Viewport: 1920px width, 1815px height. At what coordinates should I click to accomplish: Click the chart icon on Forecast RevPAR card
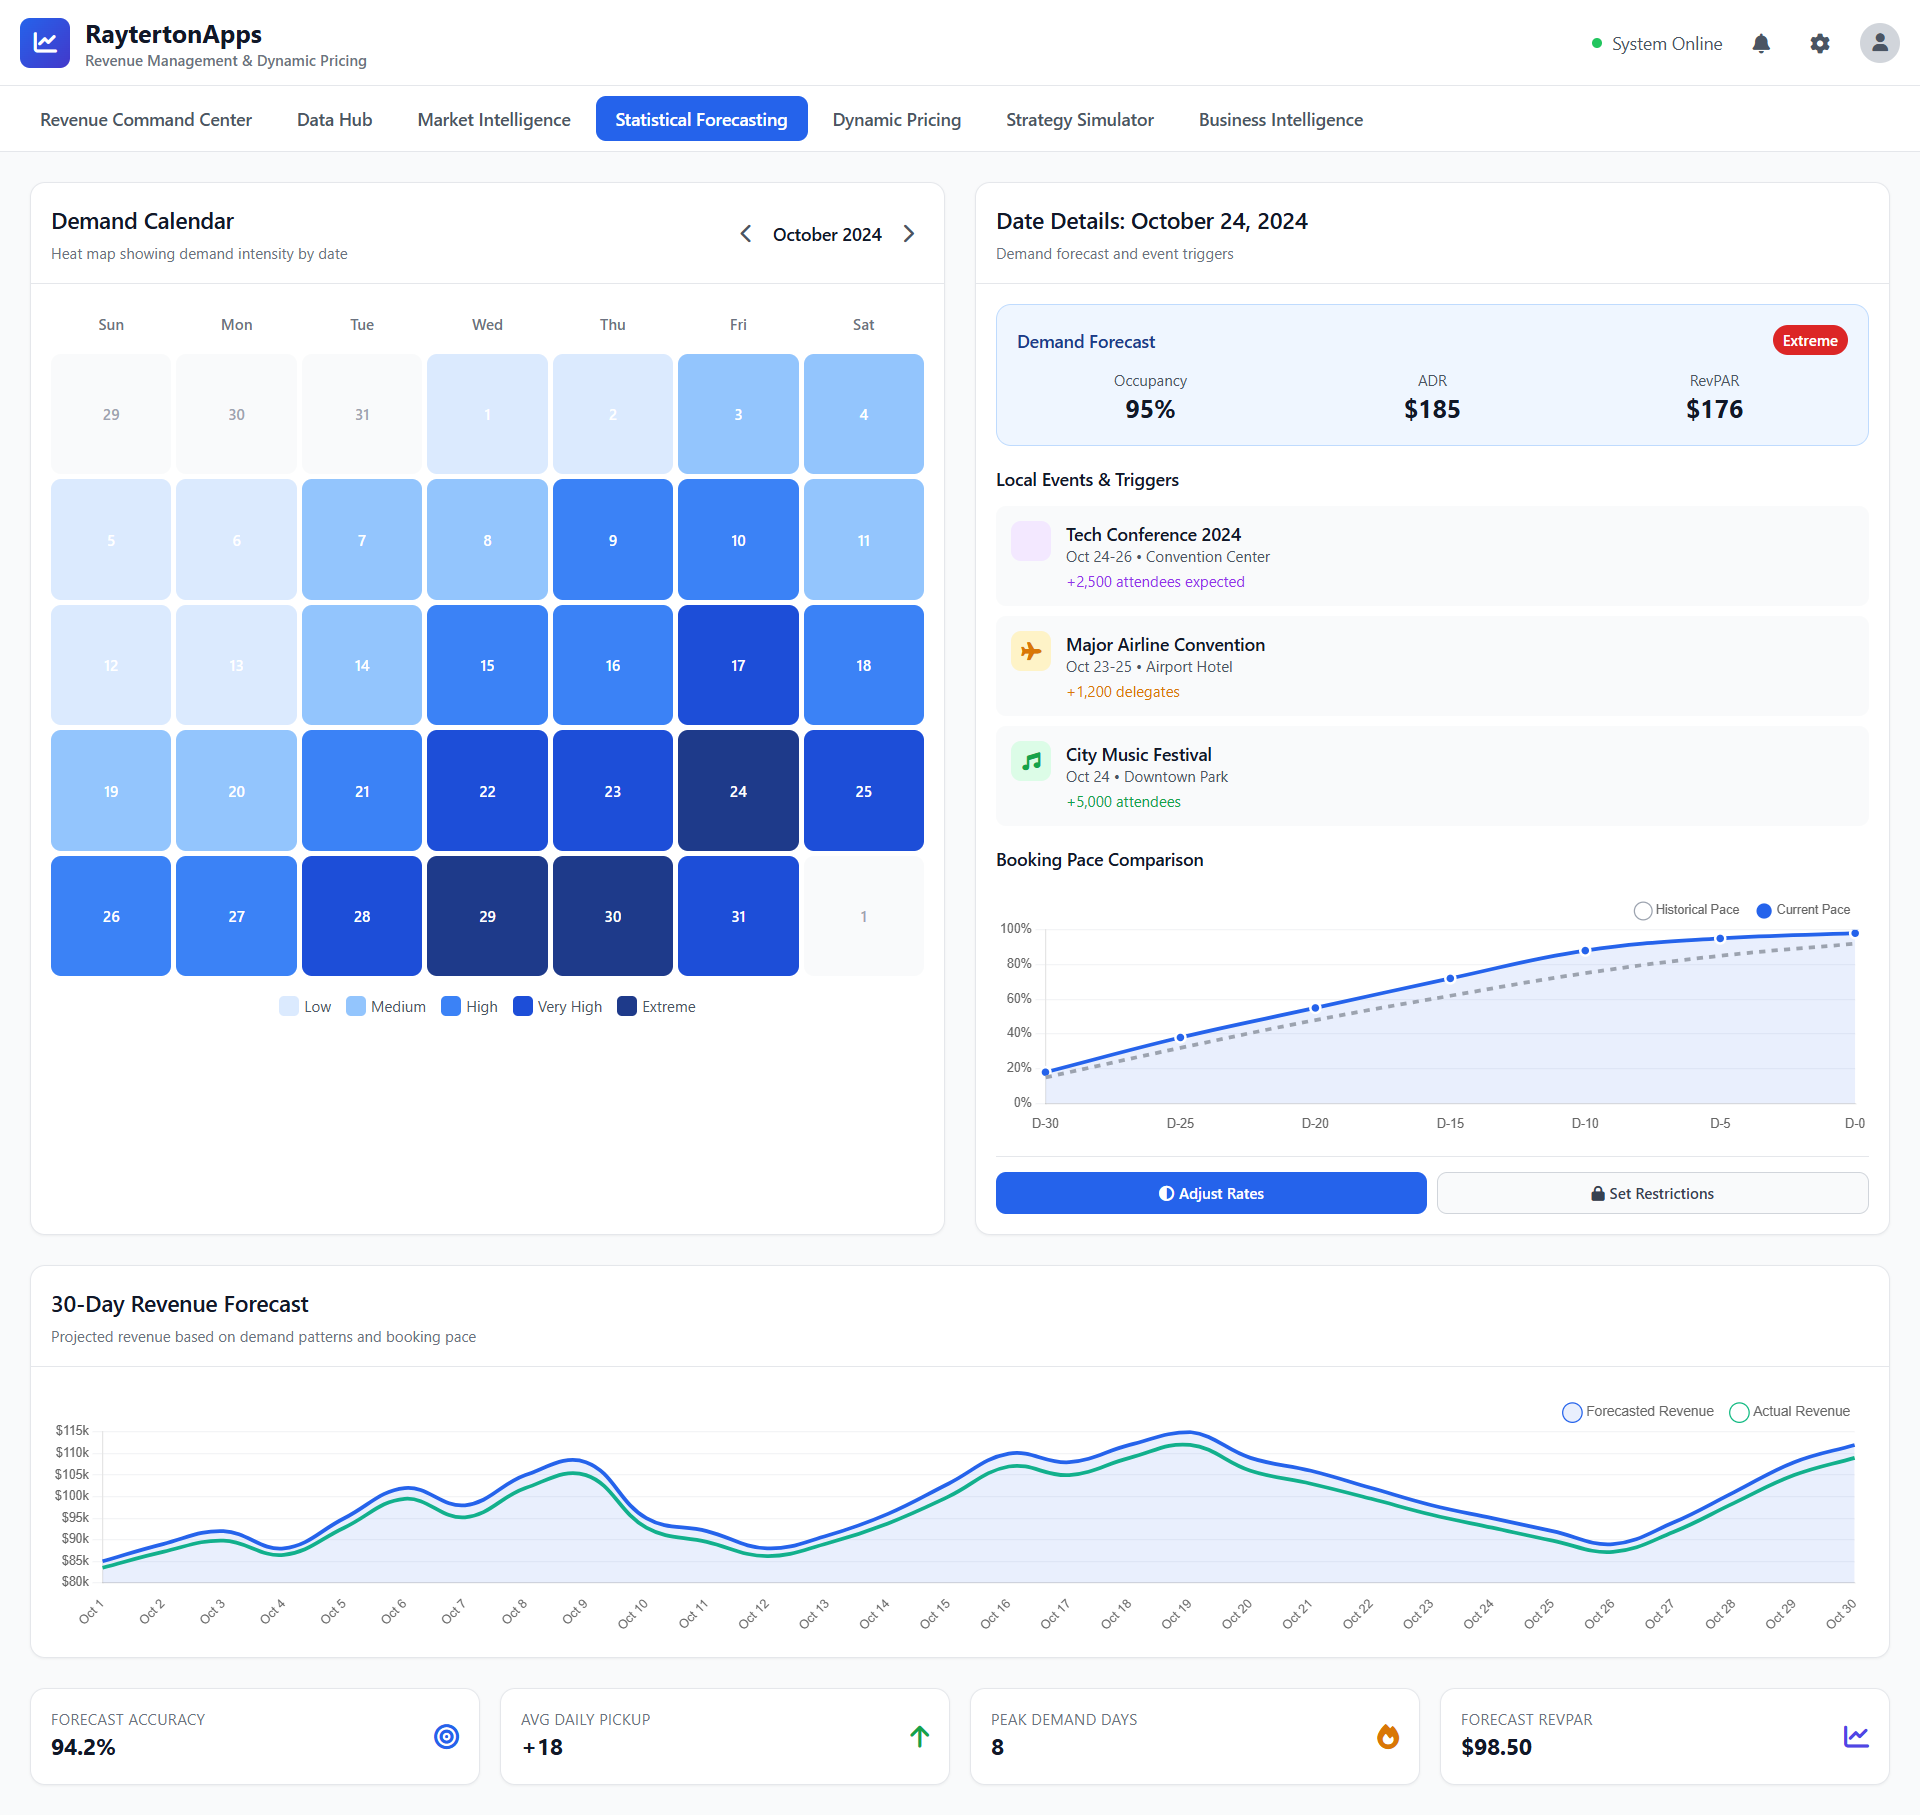(1856, 1737)
